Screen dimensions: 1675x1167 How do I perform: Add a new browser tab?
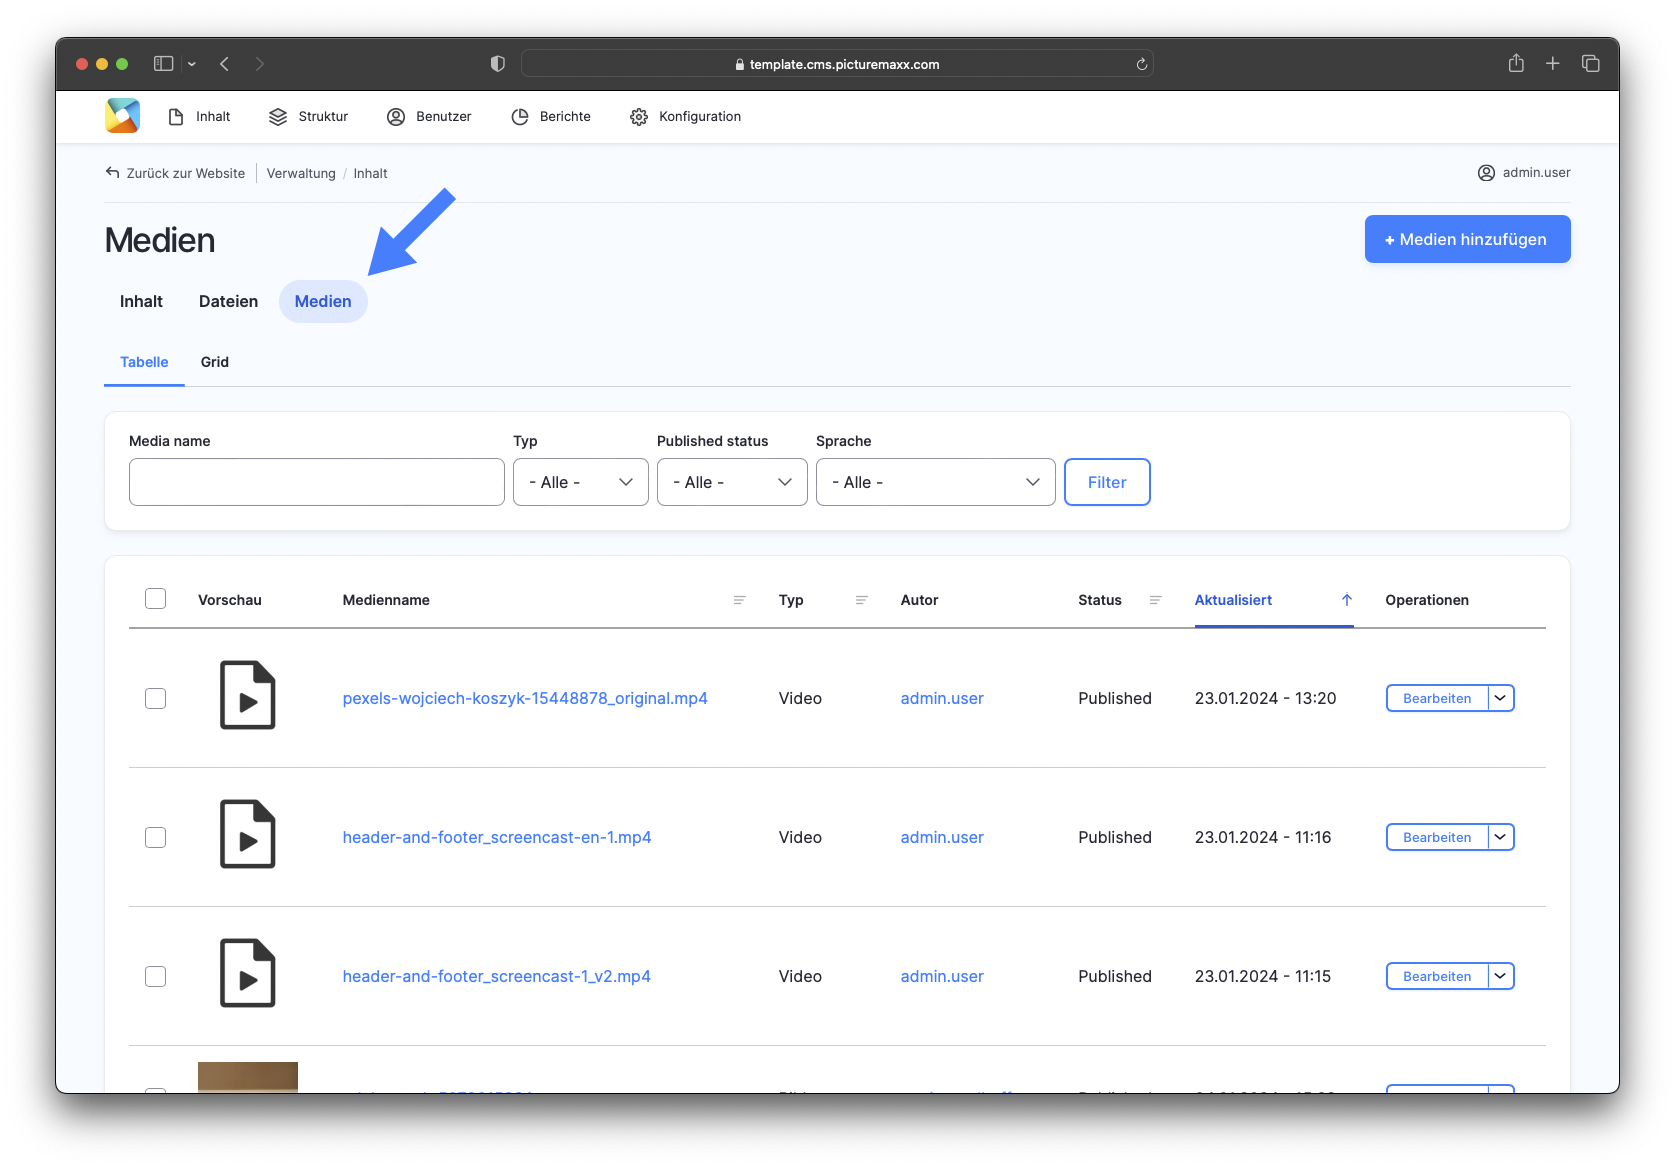pyautogui.click(x=1553, y=64)
